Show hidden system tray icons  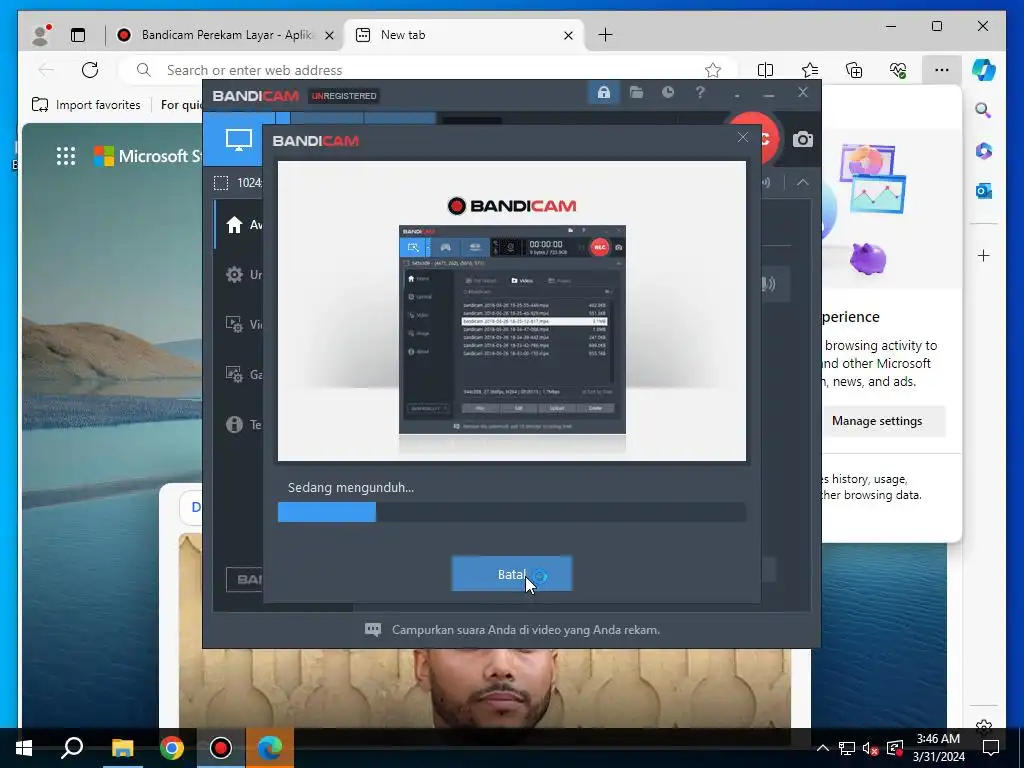click(823, 748)
